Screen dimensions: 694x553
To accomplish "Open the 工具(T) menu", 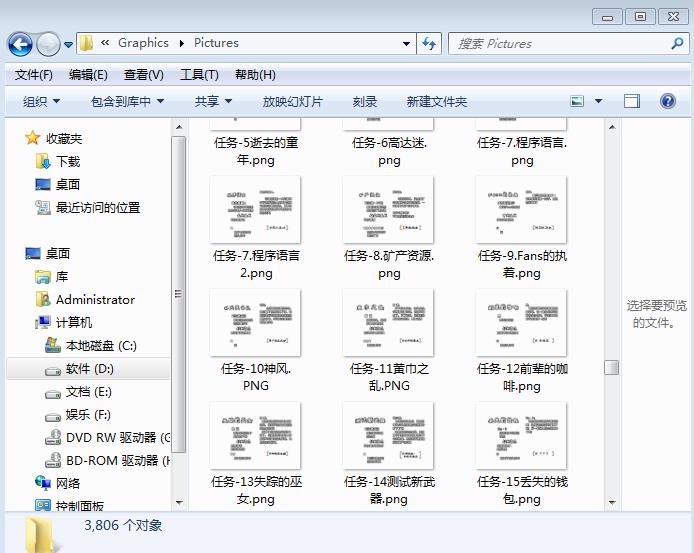I will (x=199, y=74).
